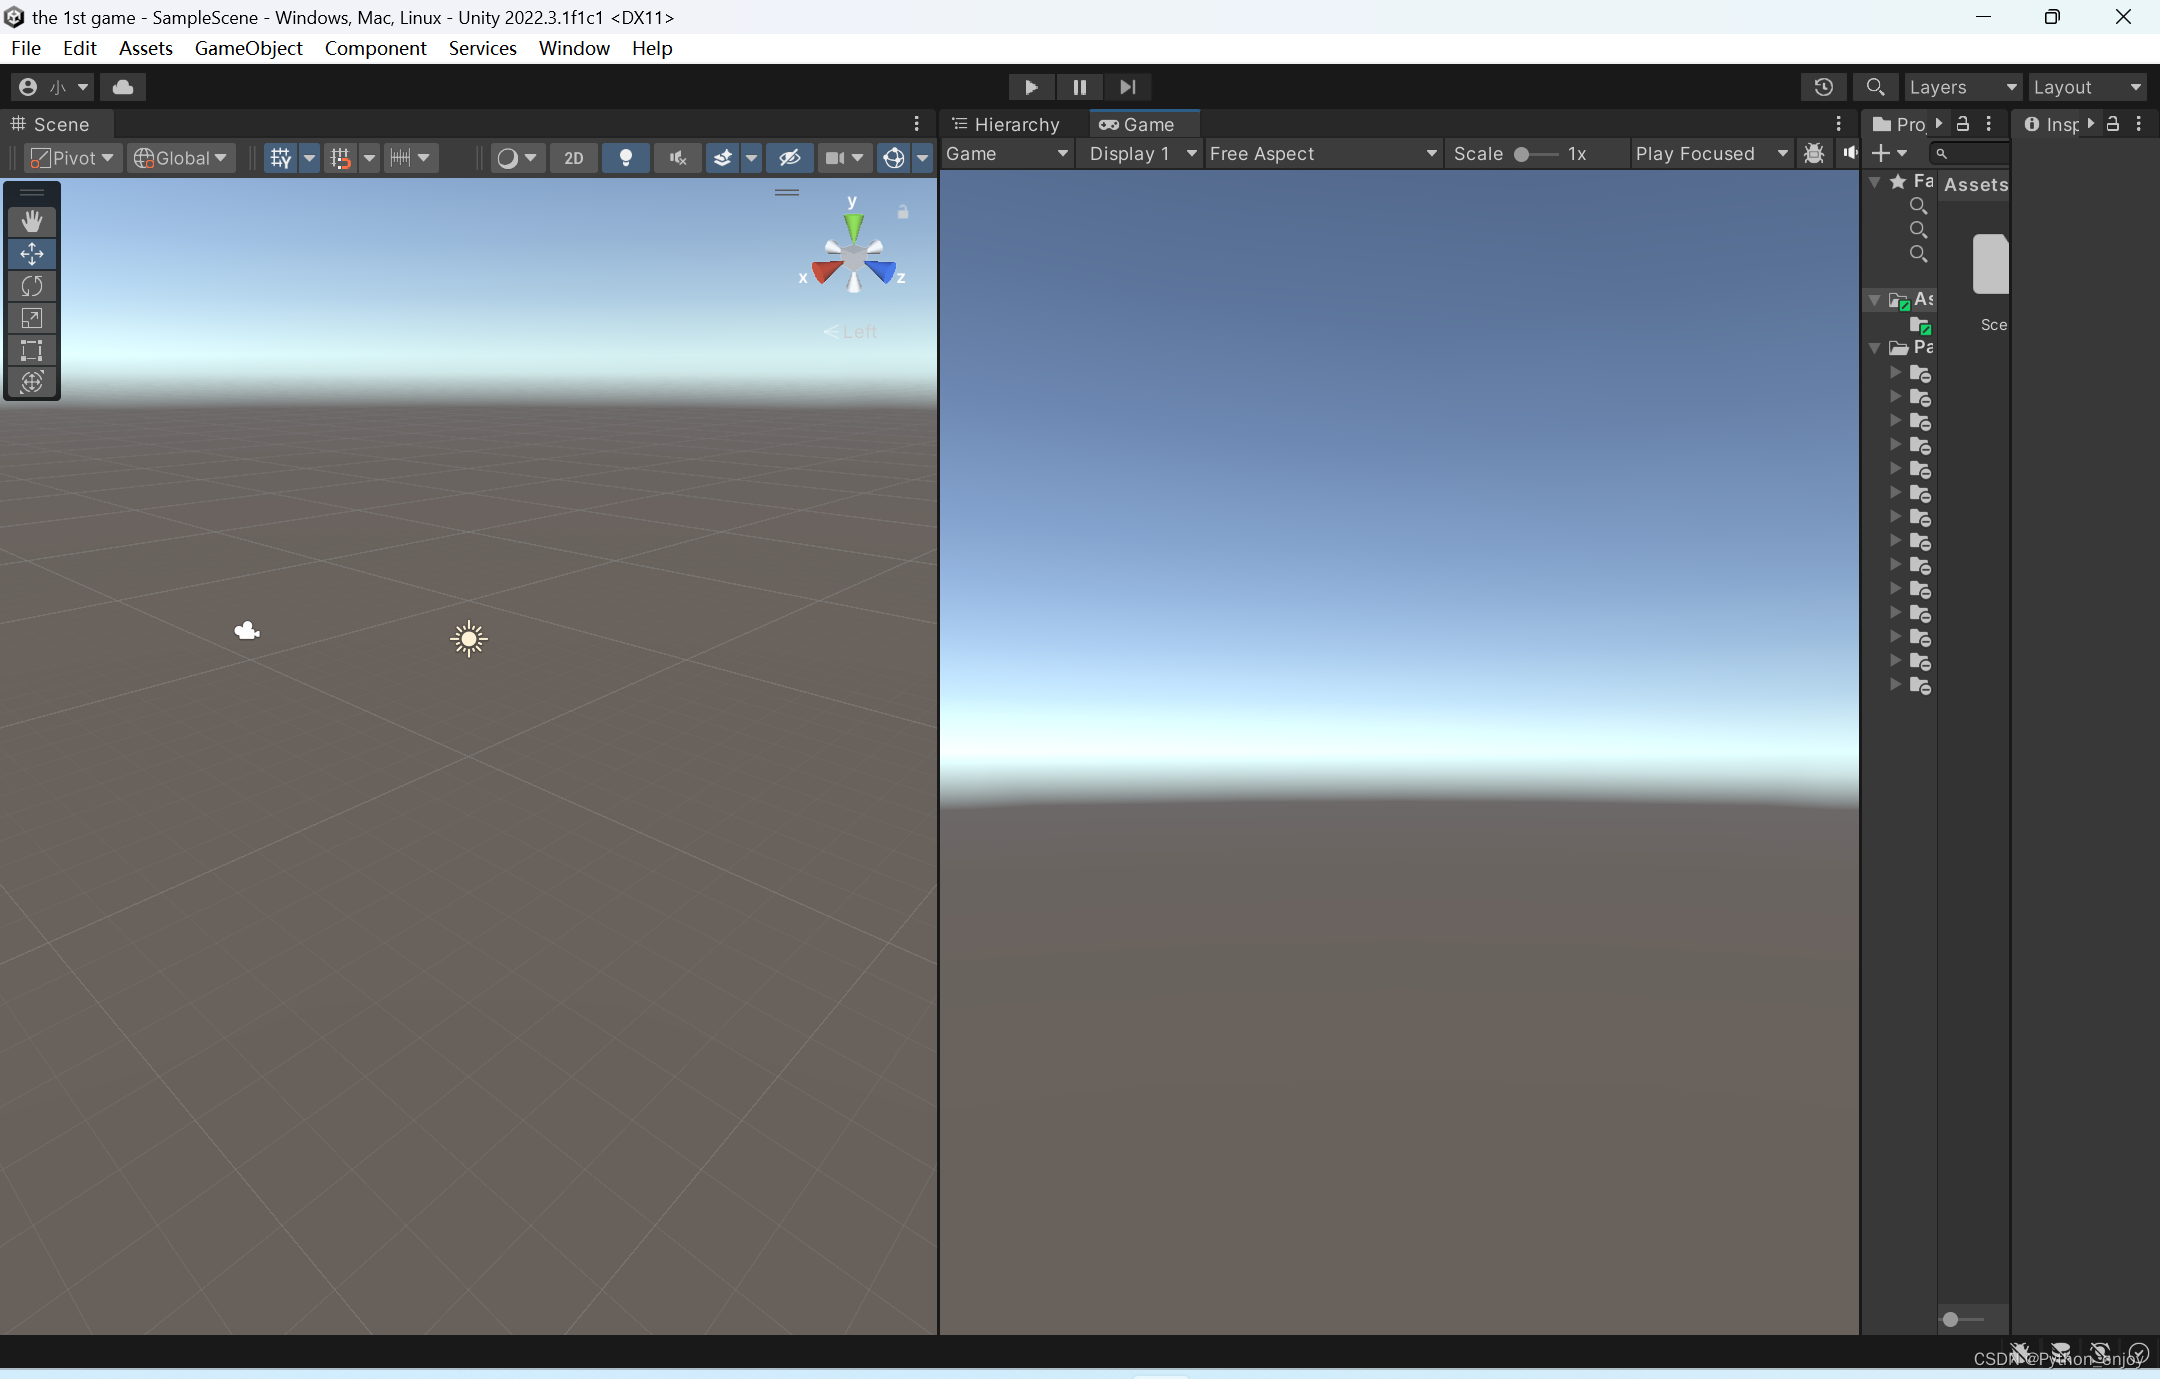Viewport: 2160px width, 1379px height.
Task: Select the Scale tool
Action: tap(31, 318)
